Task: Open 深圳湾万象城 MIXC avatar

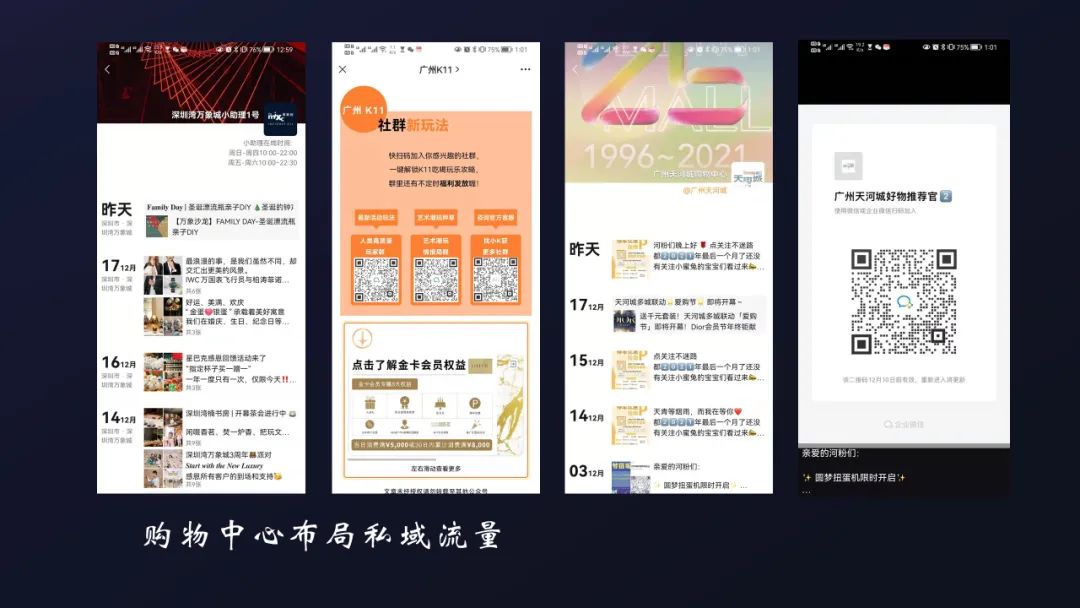Action: 280,117
